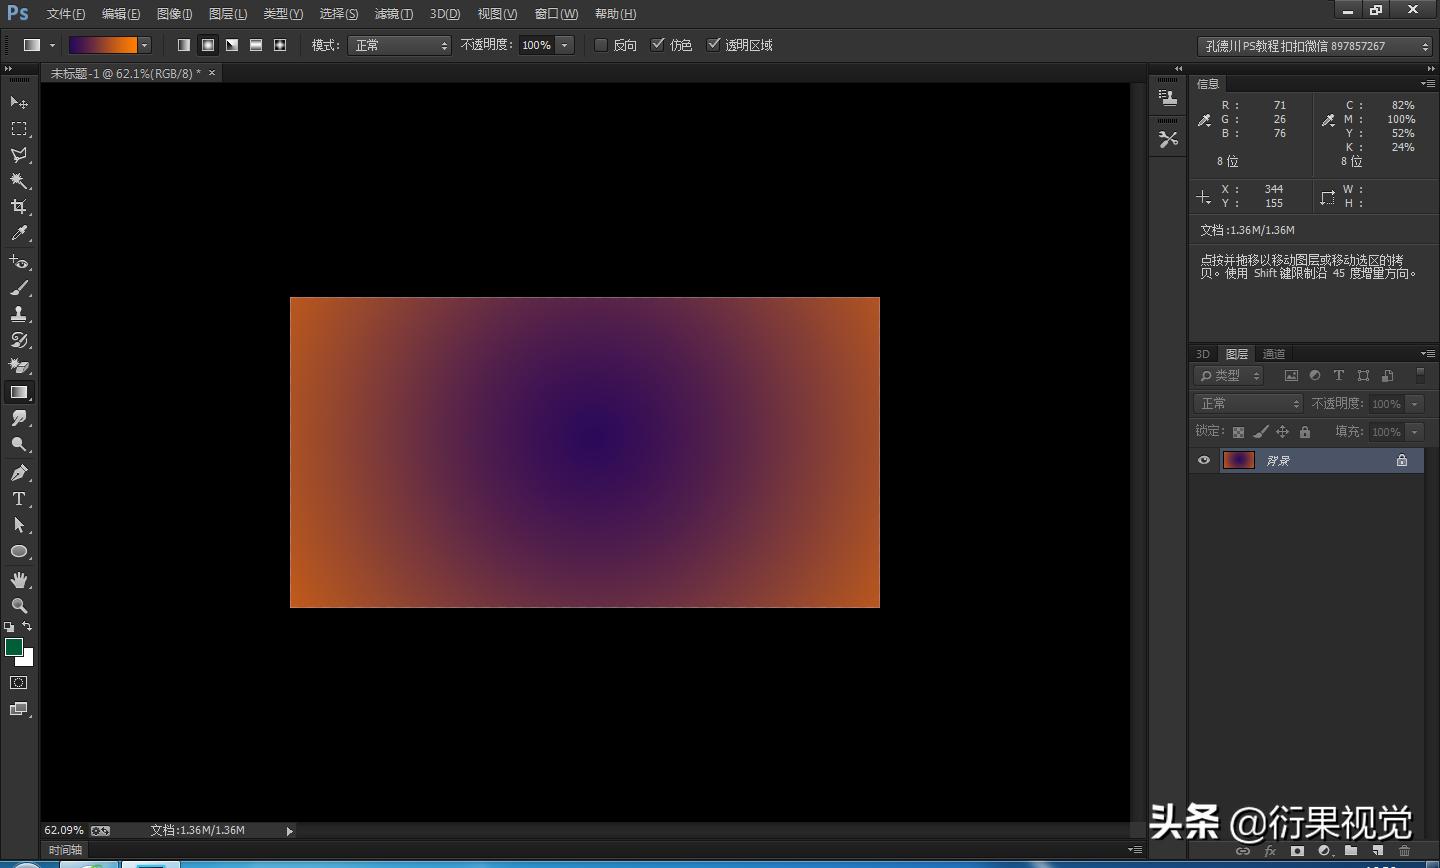Open the 类型 layer filter dropdown
The image size is (1440, 868).
(1228, 375)
